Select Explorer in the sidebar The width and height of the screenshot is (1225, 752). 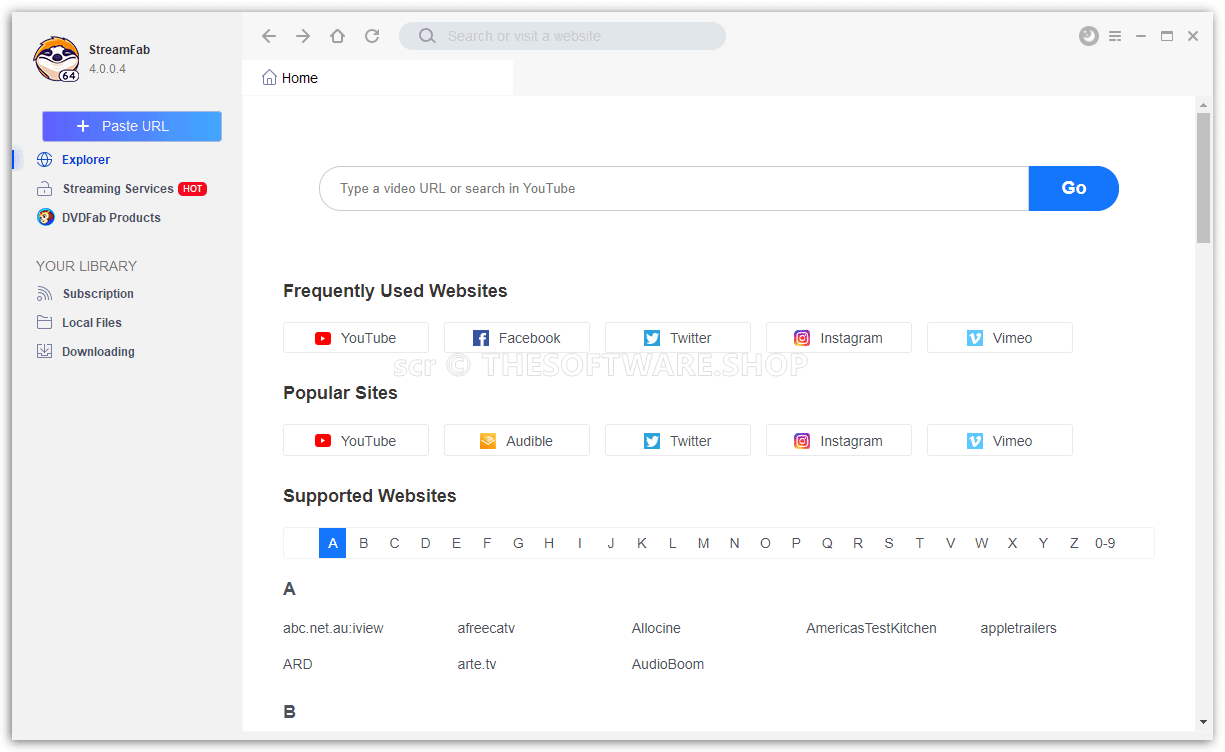[86, 160]
